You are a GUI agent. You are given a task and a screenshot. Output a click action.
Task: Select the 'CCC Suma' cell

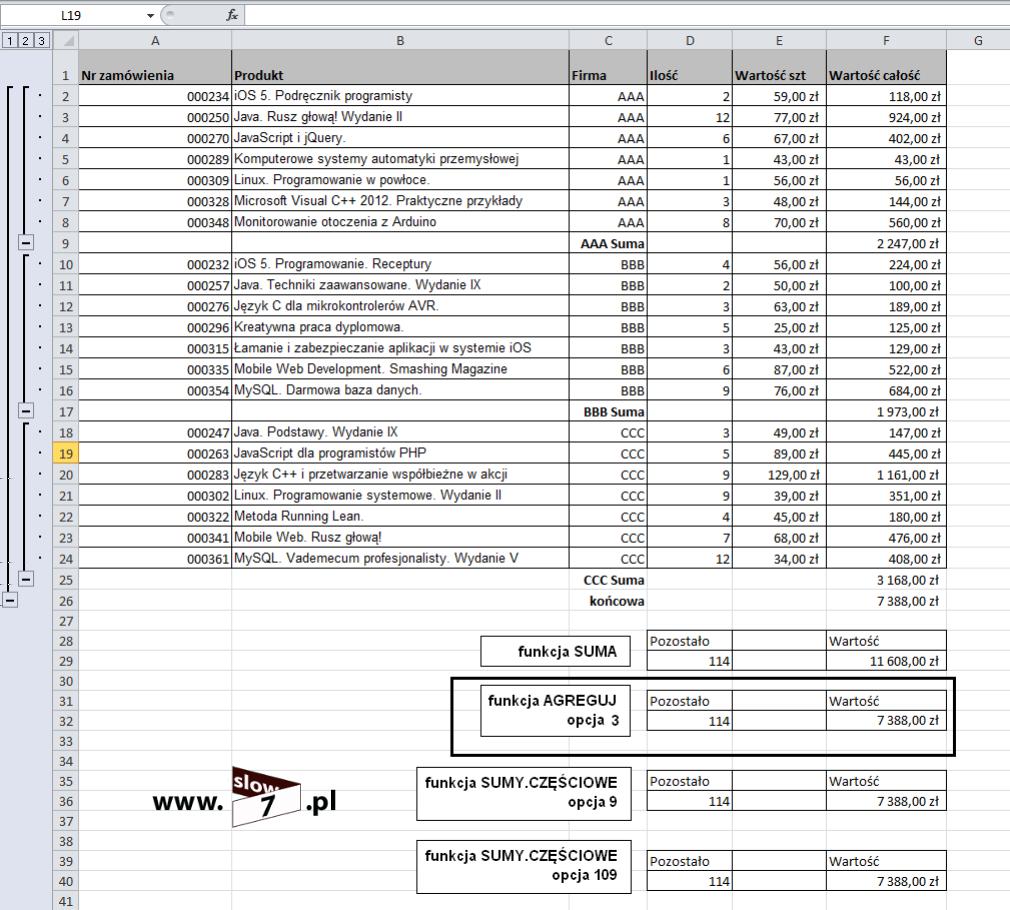[608, 580]
